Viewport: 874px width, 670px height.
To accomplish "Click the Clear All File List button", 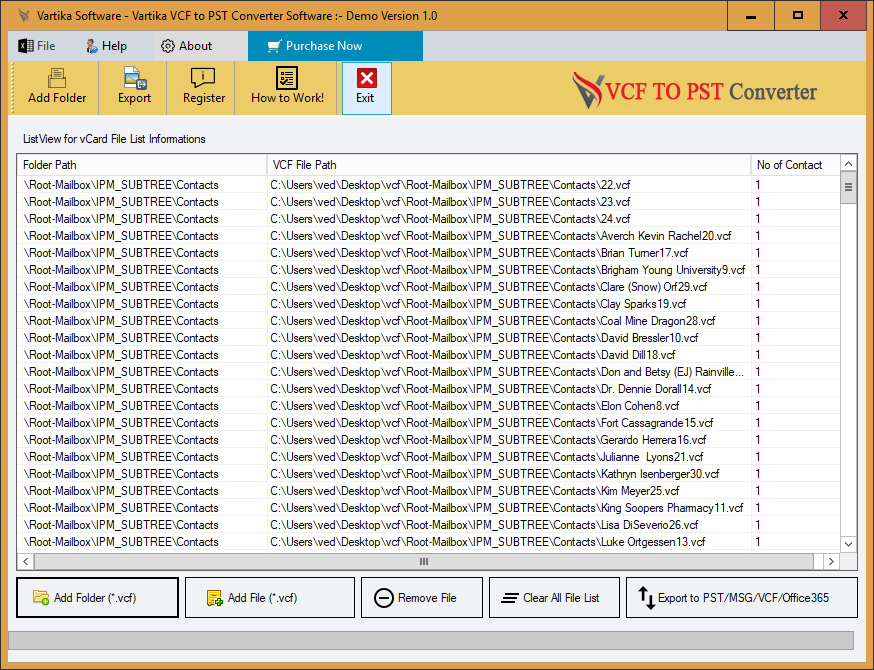I will (x=554, y=598).
